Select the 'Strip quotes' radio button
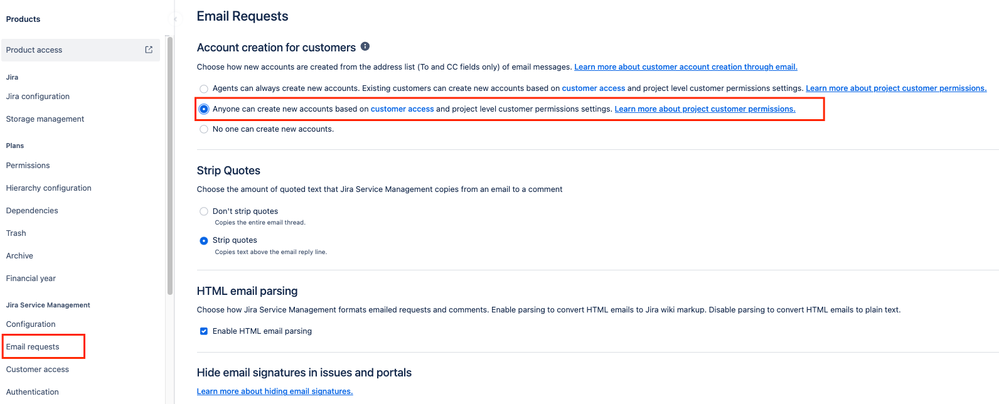Screen dimensions: 999x404 coord(204,240)
